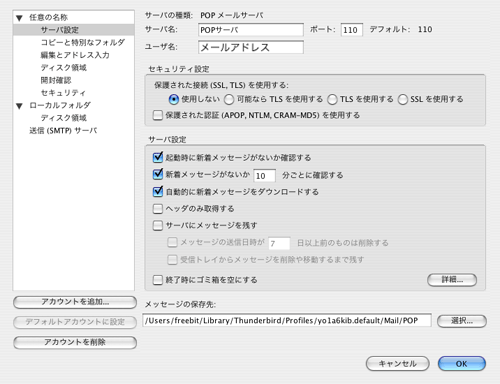Open コピーと特別なフォルダ settings
The height and width of the screenshot is (384, 500).
[x=83, y=42]
